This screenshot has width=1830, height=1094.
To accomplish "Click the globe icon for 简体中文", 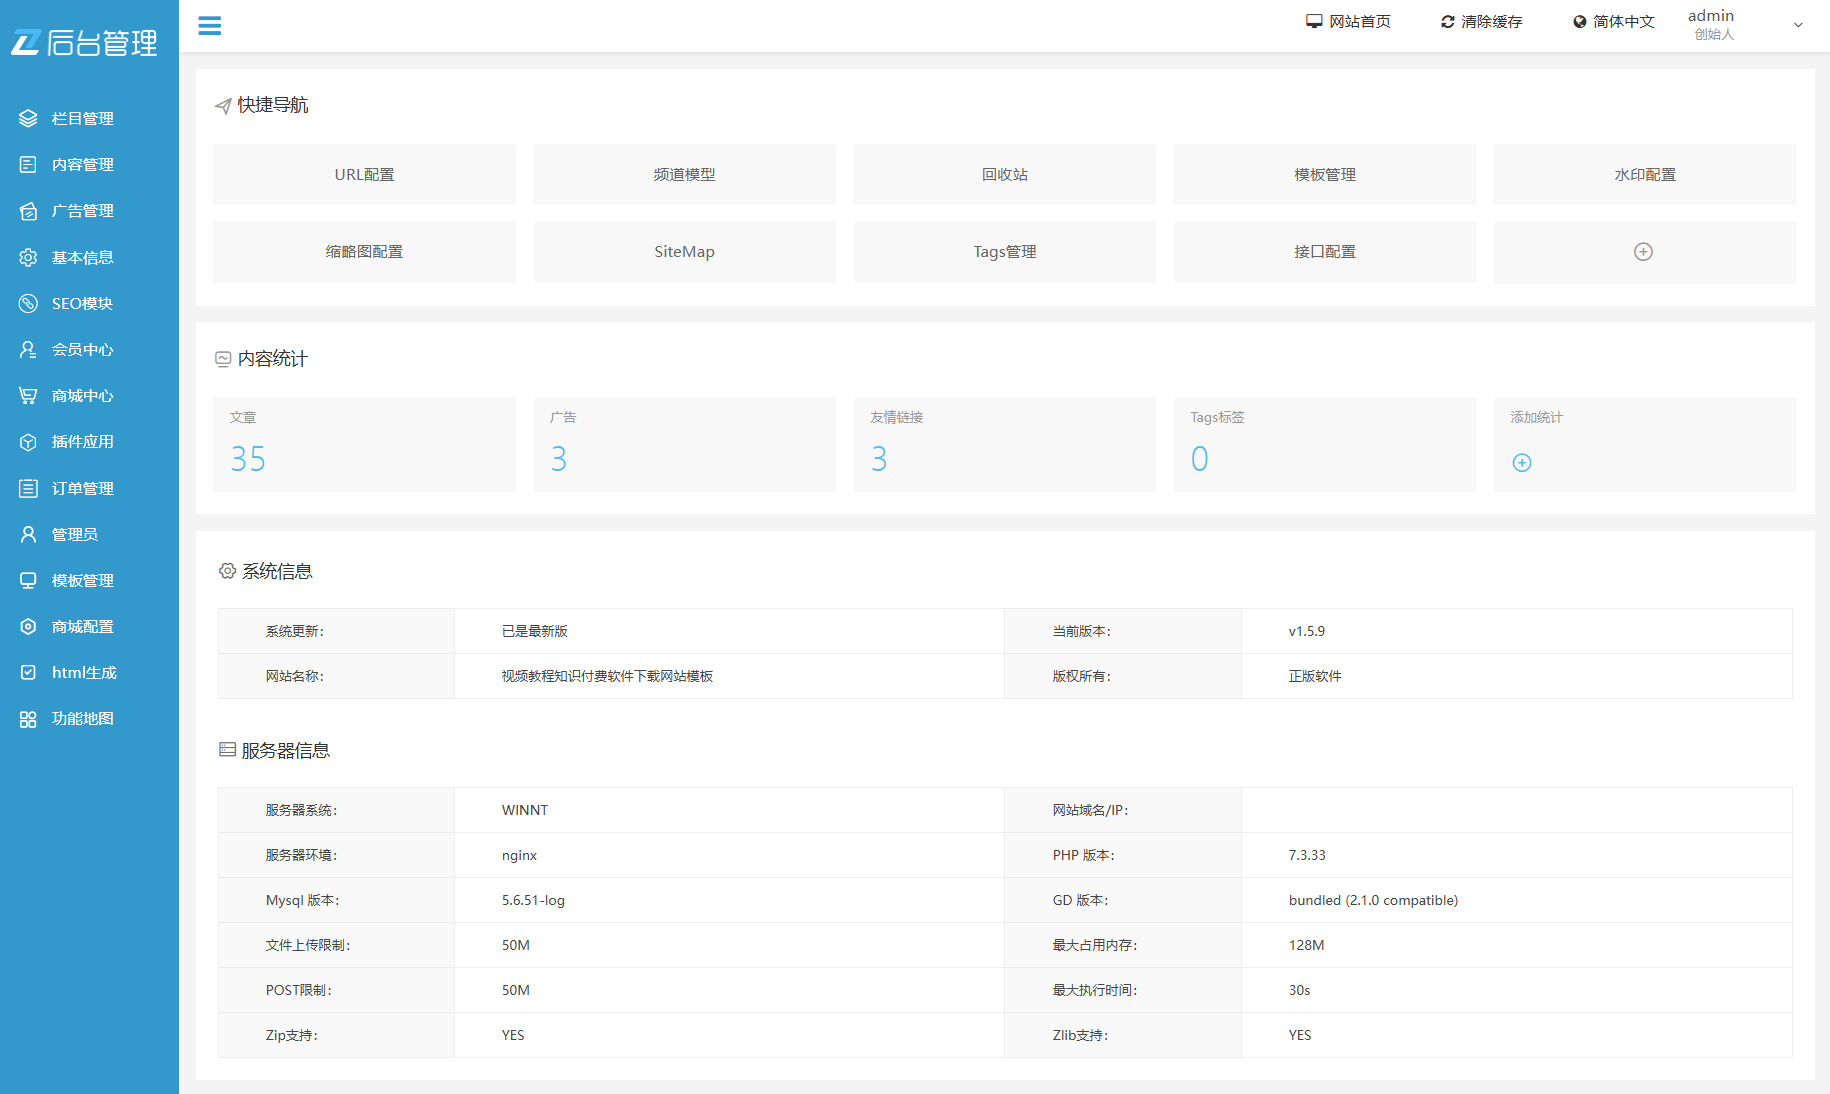I will (1579, 22).
